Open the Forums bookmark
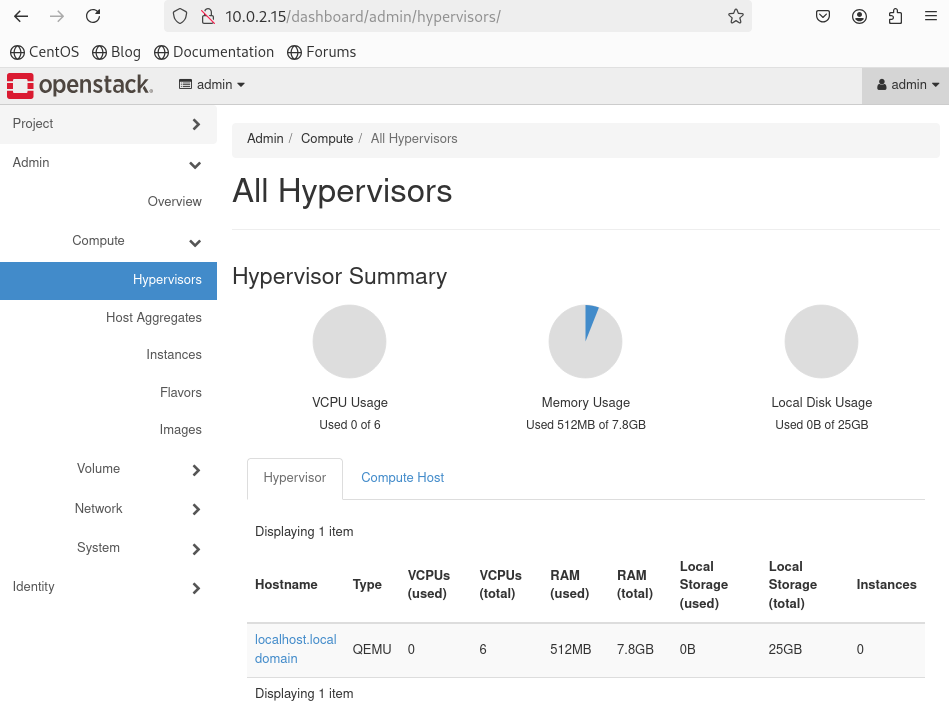The height and width of the screenshot is (718, 949). click(321, 52)
